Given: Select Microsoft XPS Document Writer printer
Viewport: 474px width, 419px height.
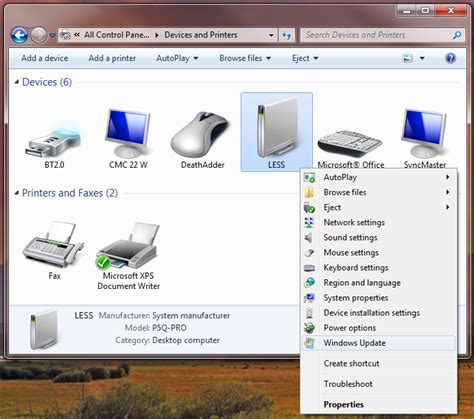Looking at the screenshot, I should tap(129, 246).
